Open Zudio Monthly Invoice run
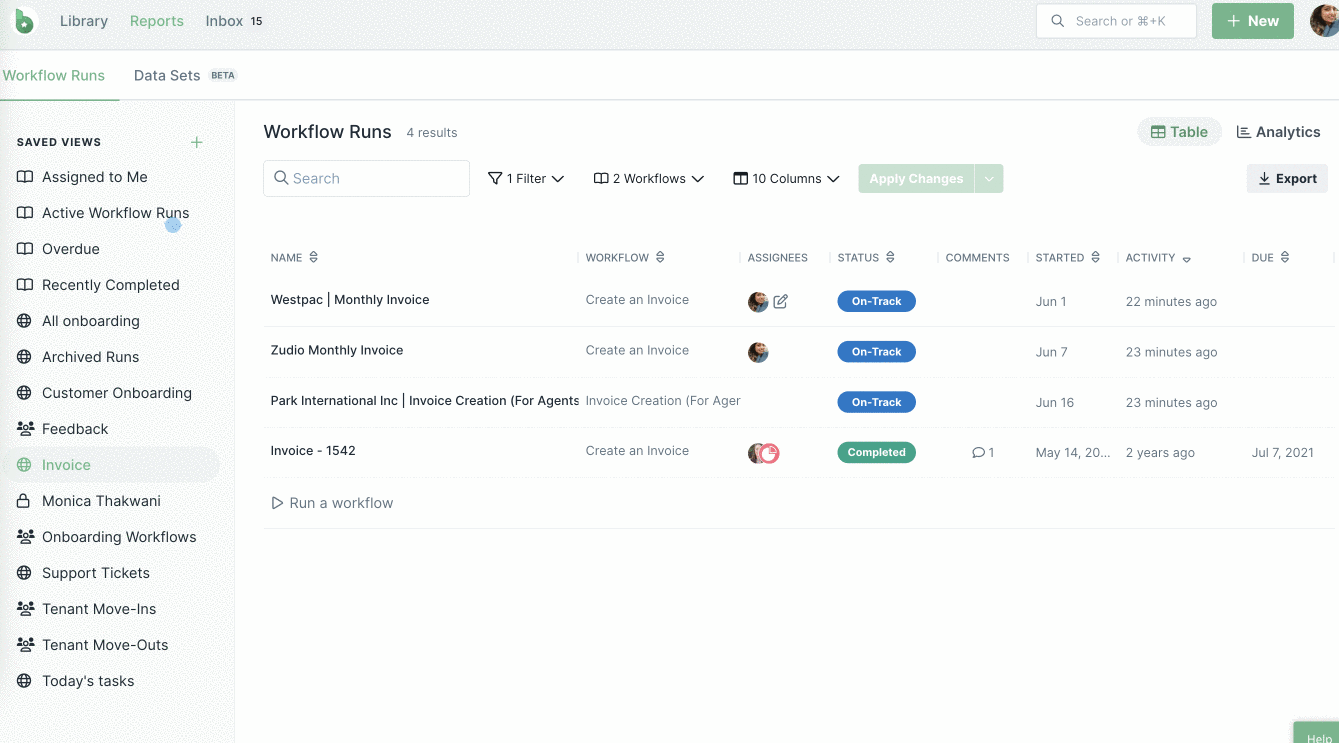Viewport: 1339px width, 743px height. pos(337,351)
